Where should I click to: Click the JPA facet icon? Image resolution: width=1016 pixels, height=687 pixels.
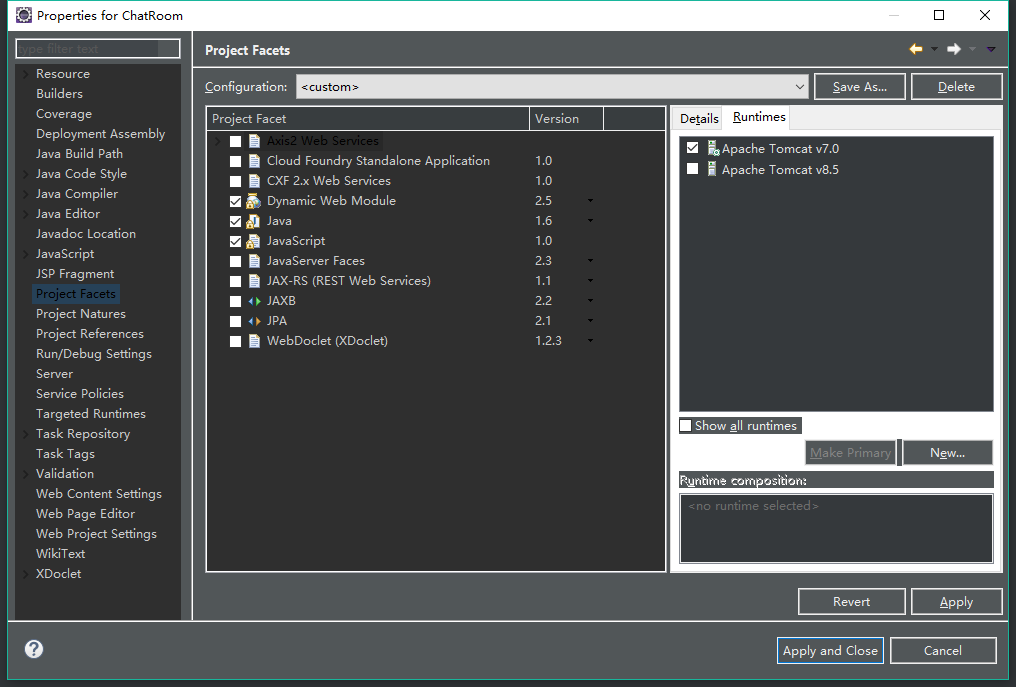[255, 321]
